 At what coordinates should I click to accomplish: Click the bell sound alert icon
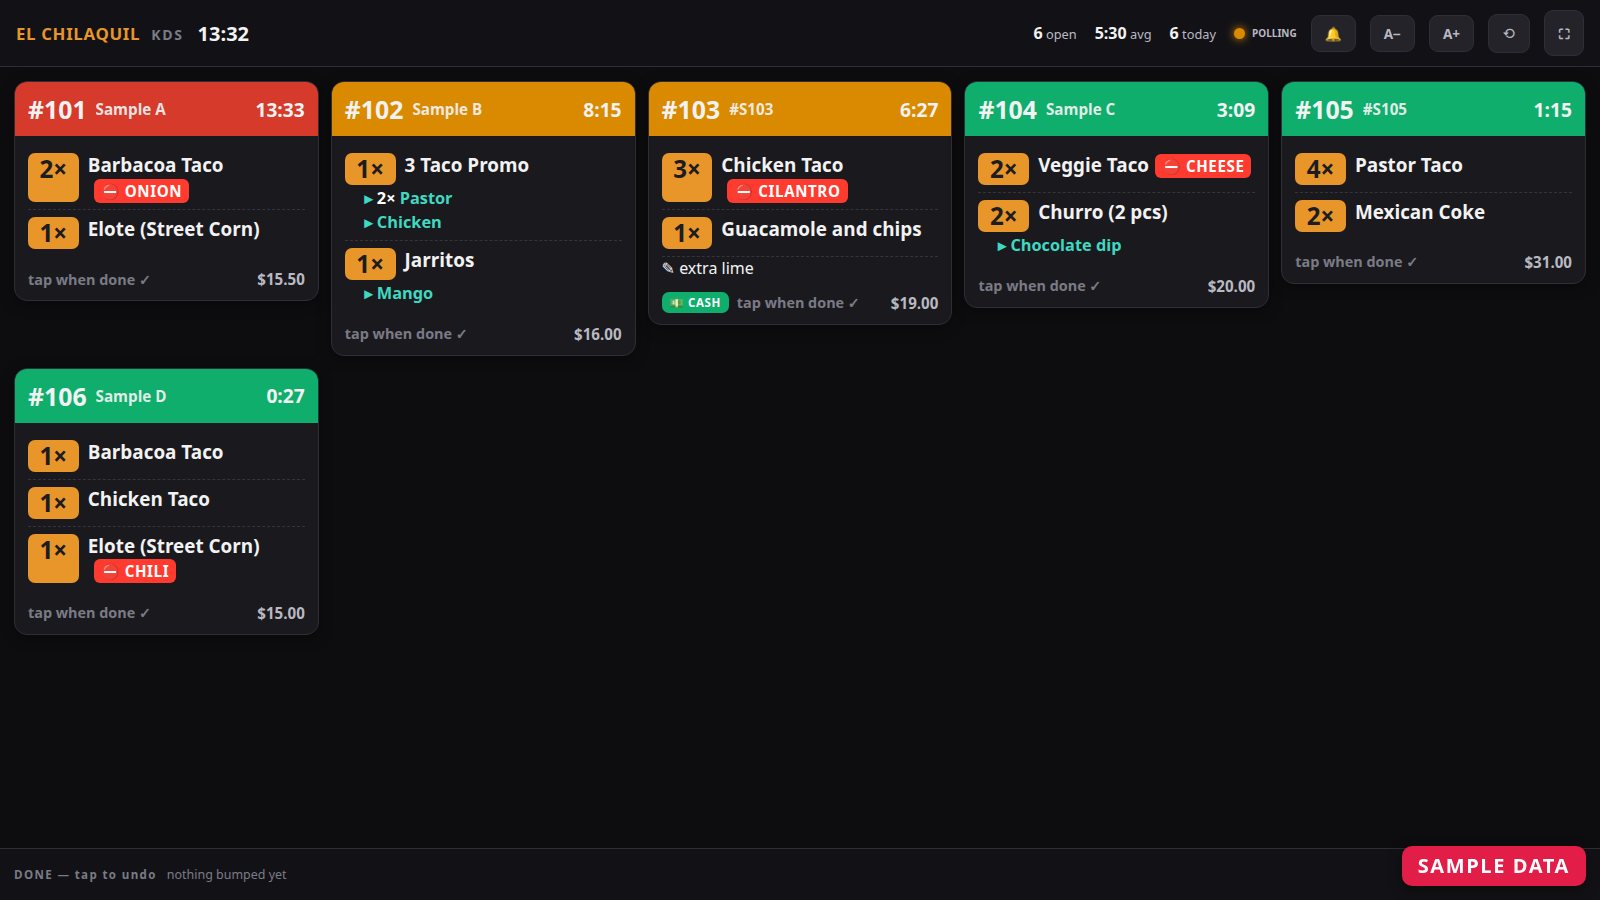(x=1333, y=34)
